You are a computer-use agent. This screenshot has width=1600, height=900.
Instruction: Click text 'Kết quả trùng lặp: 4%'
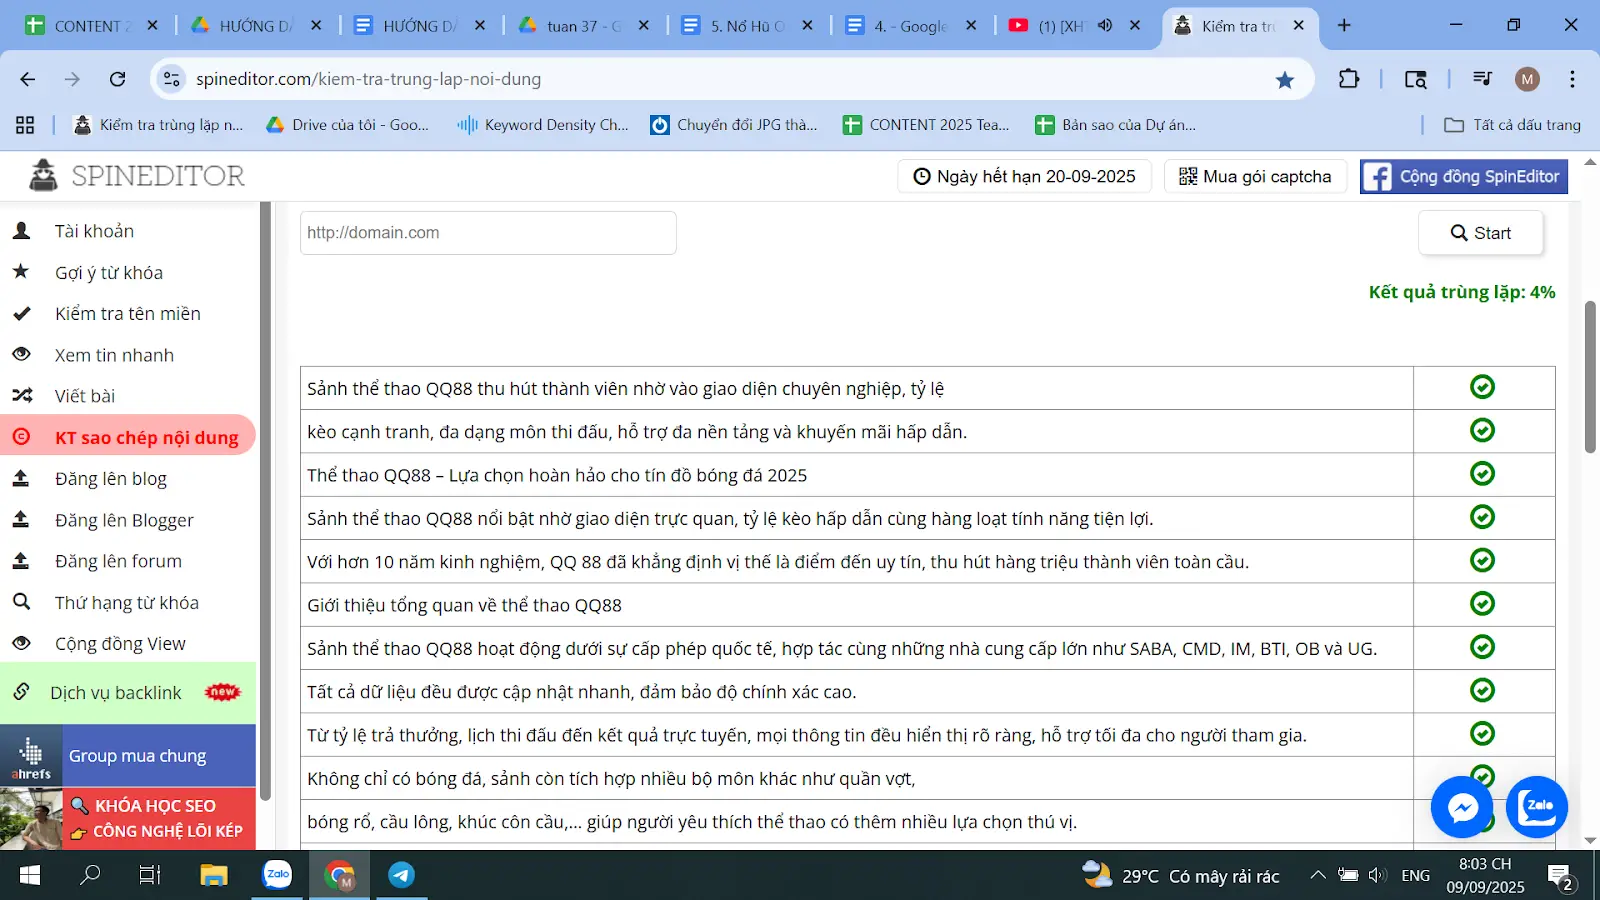click(1462, 292)
